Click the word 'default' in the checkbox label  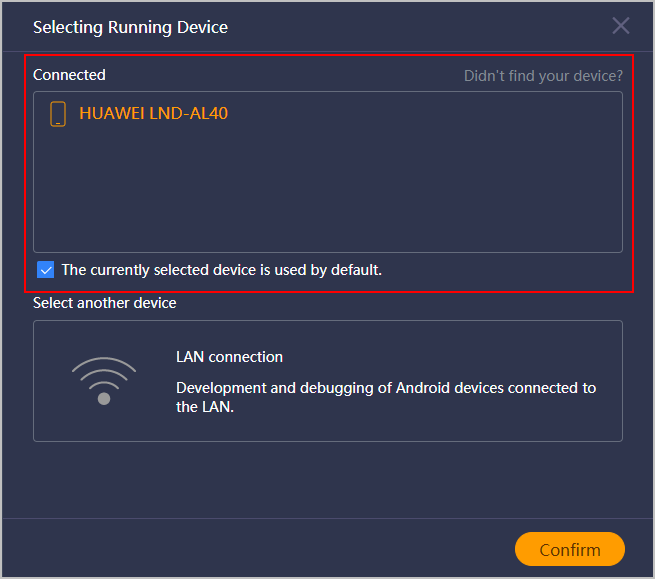[x=355, y=270]
